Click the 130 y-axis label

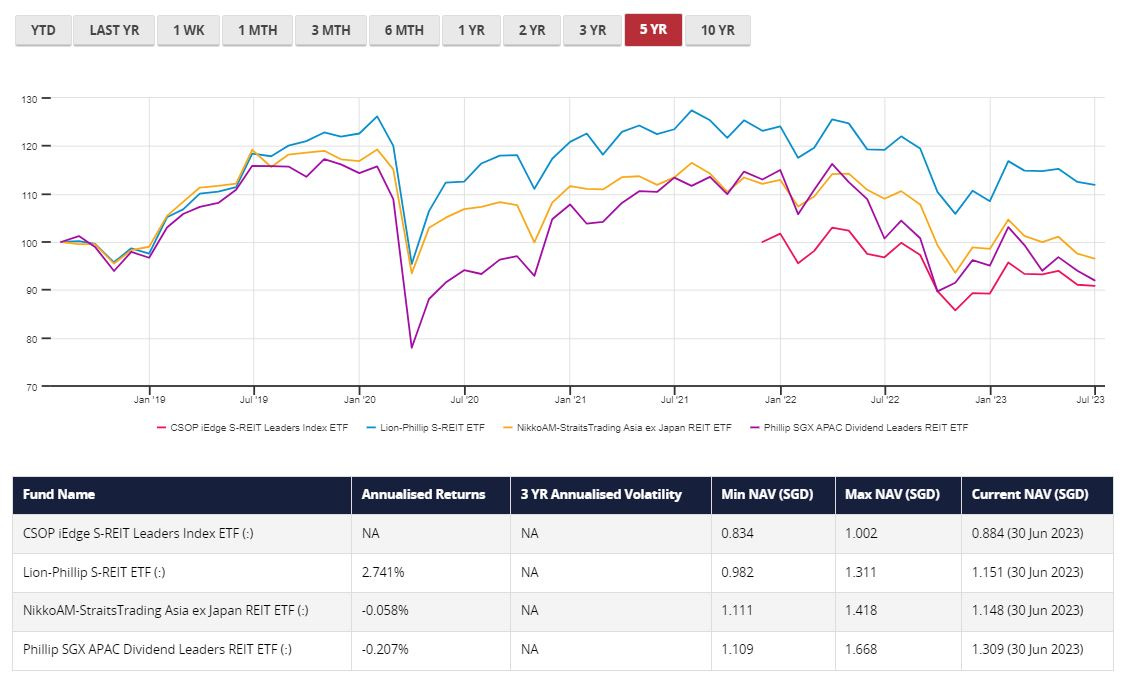[29, 100]
